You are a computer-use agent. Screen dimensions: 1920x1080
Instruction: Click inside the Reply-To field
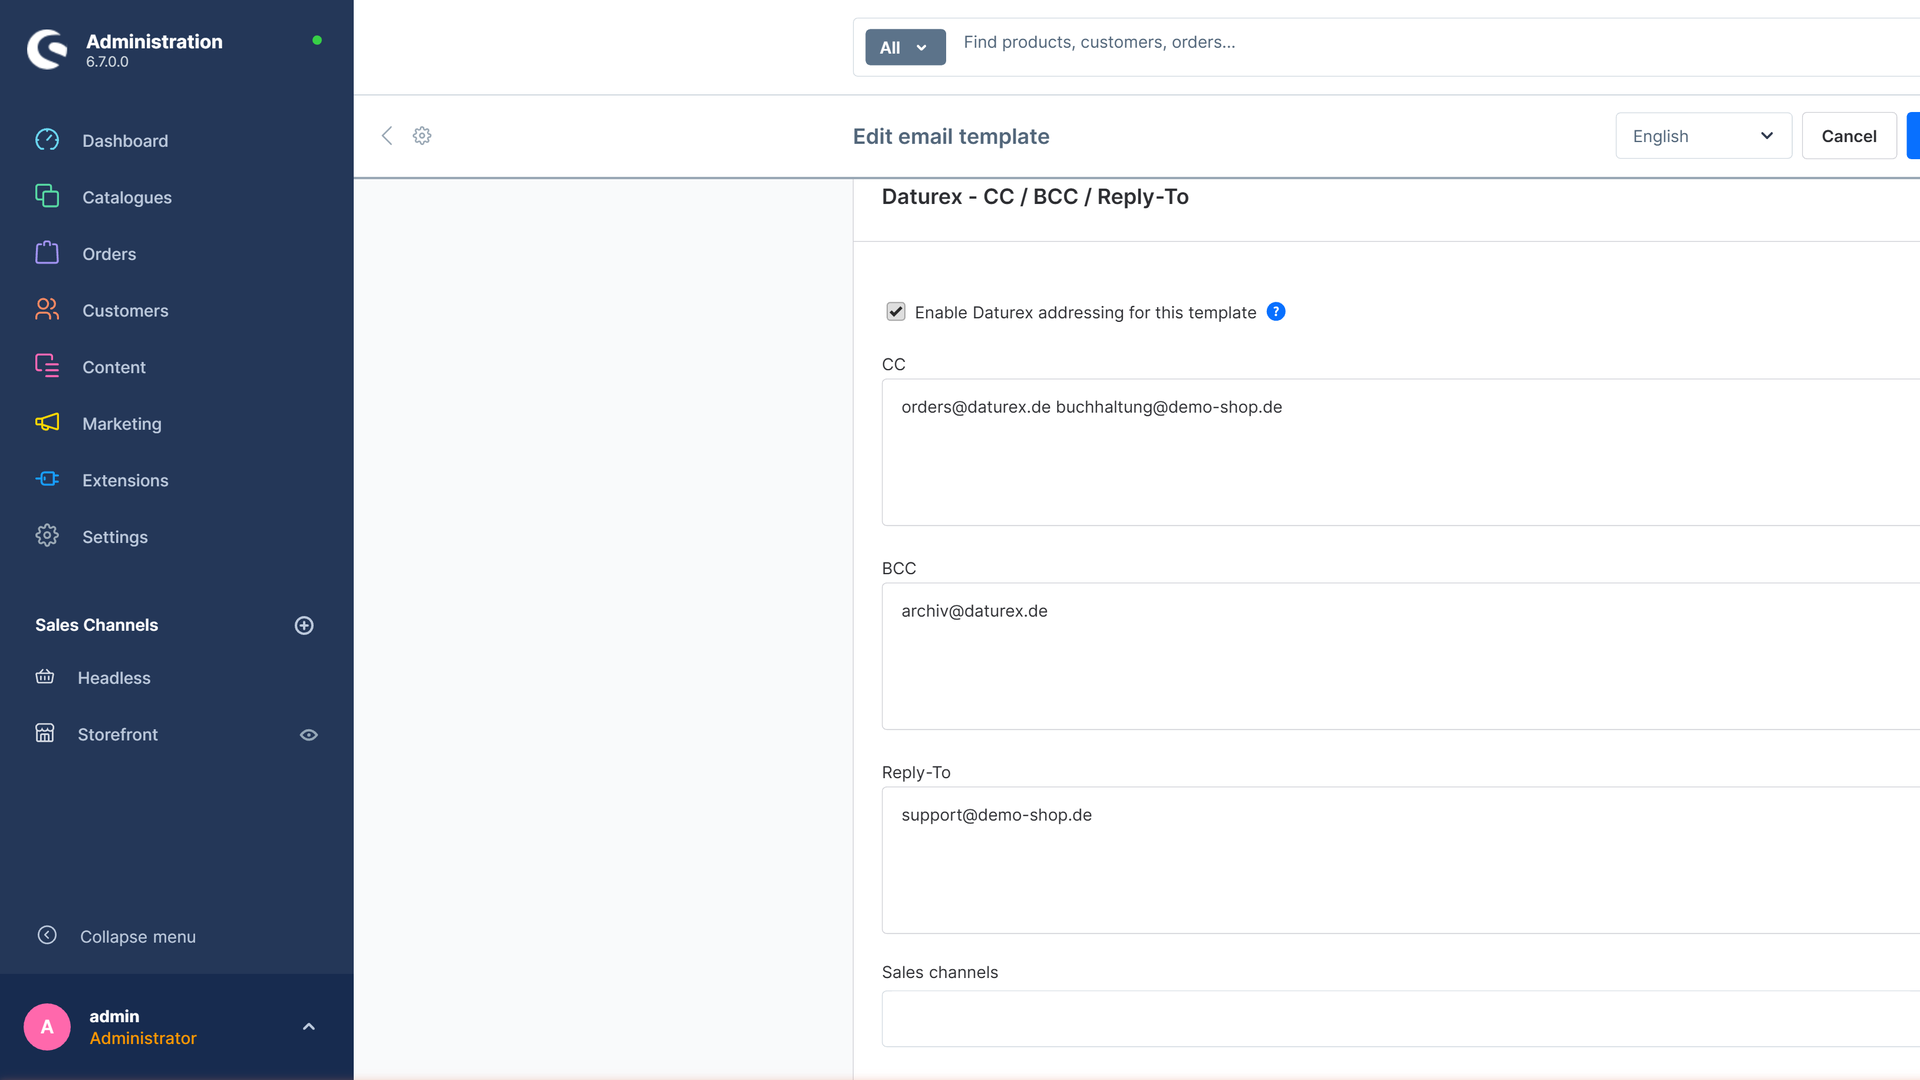1400,860
